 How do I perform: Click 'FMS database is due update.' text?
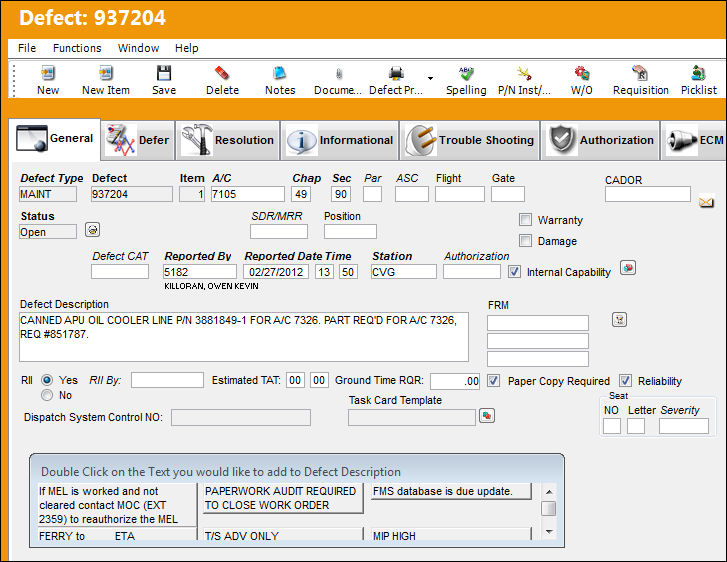click(443, 491)
